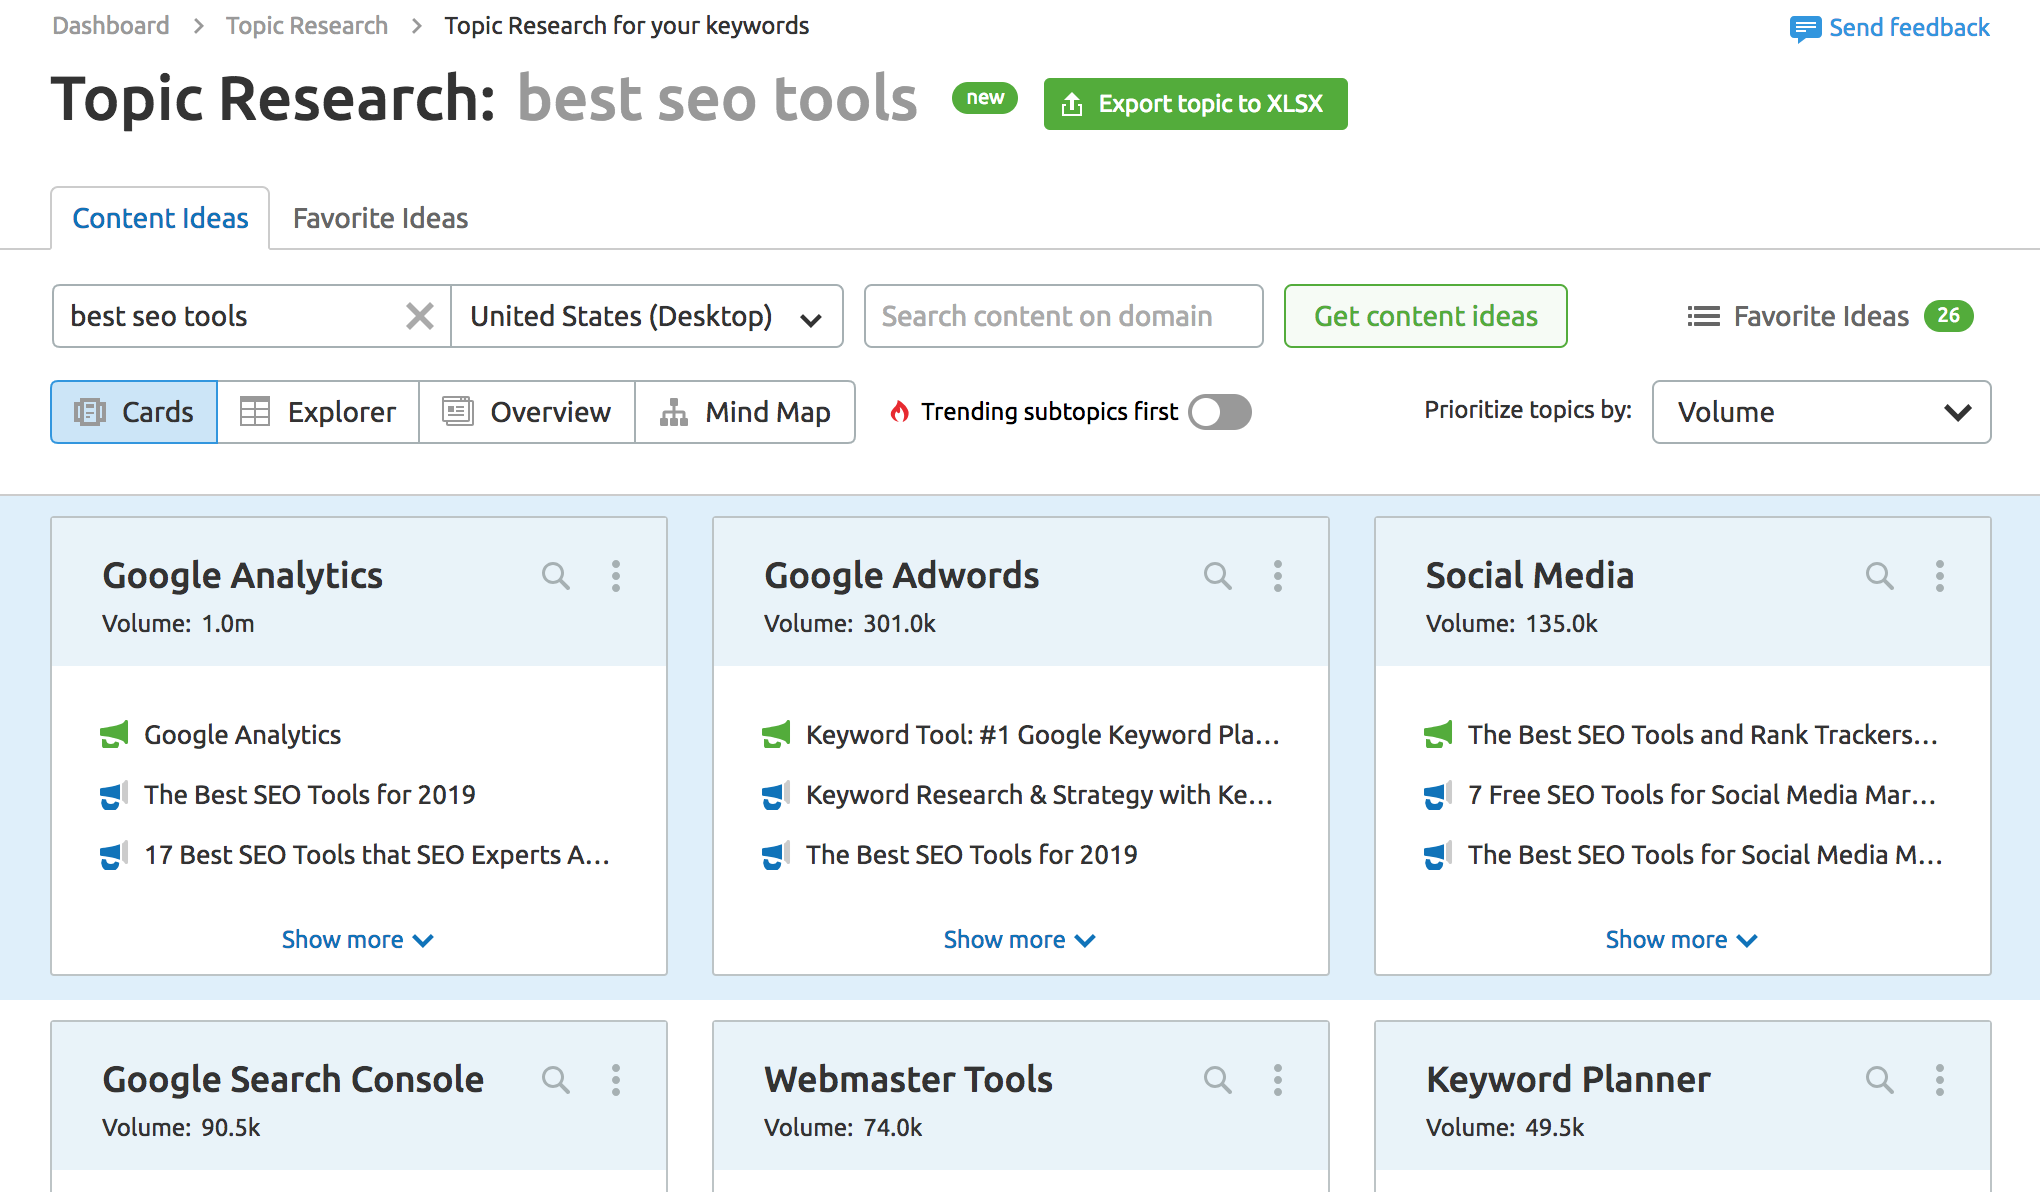Click the search icon on Keyword Planner card
2040x1192 pixels.
tap(1880, 1080)
